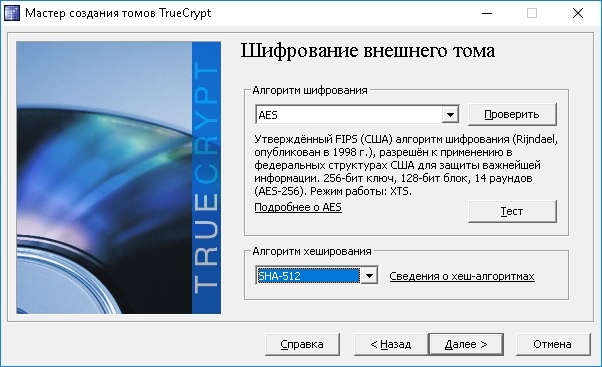The image size is (602, 367).
Task: Click the Проверить button
Action: click(x=512, y=114)
